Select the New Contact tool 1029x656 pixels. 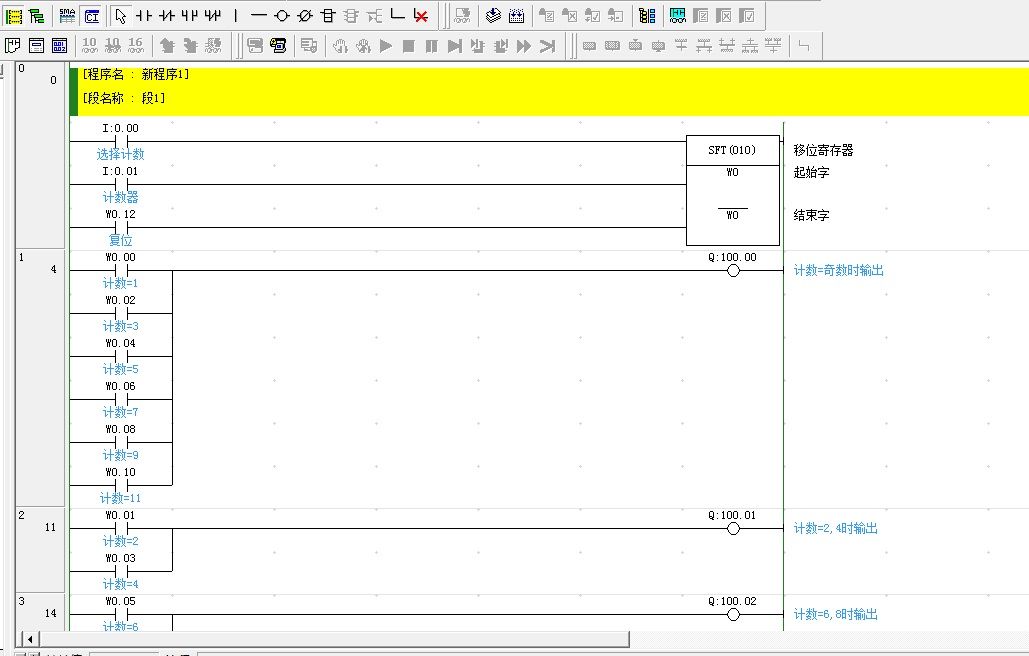(x=143, y=16)
